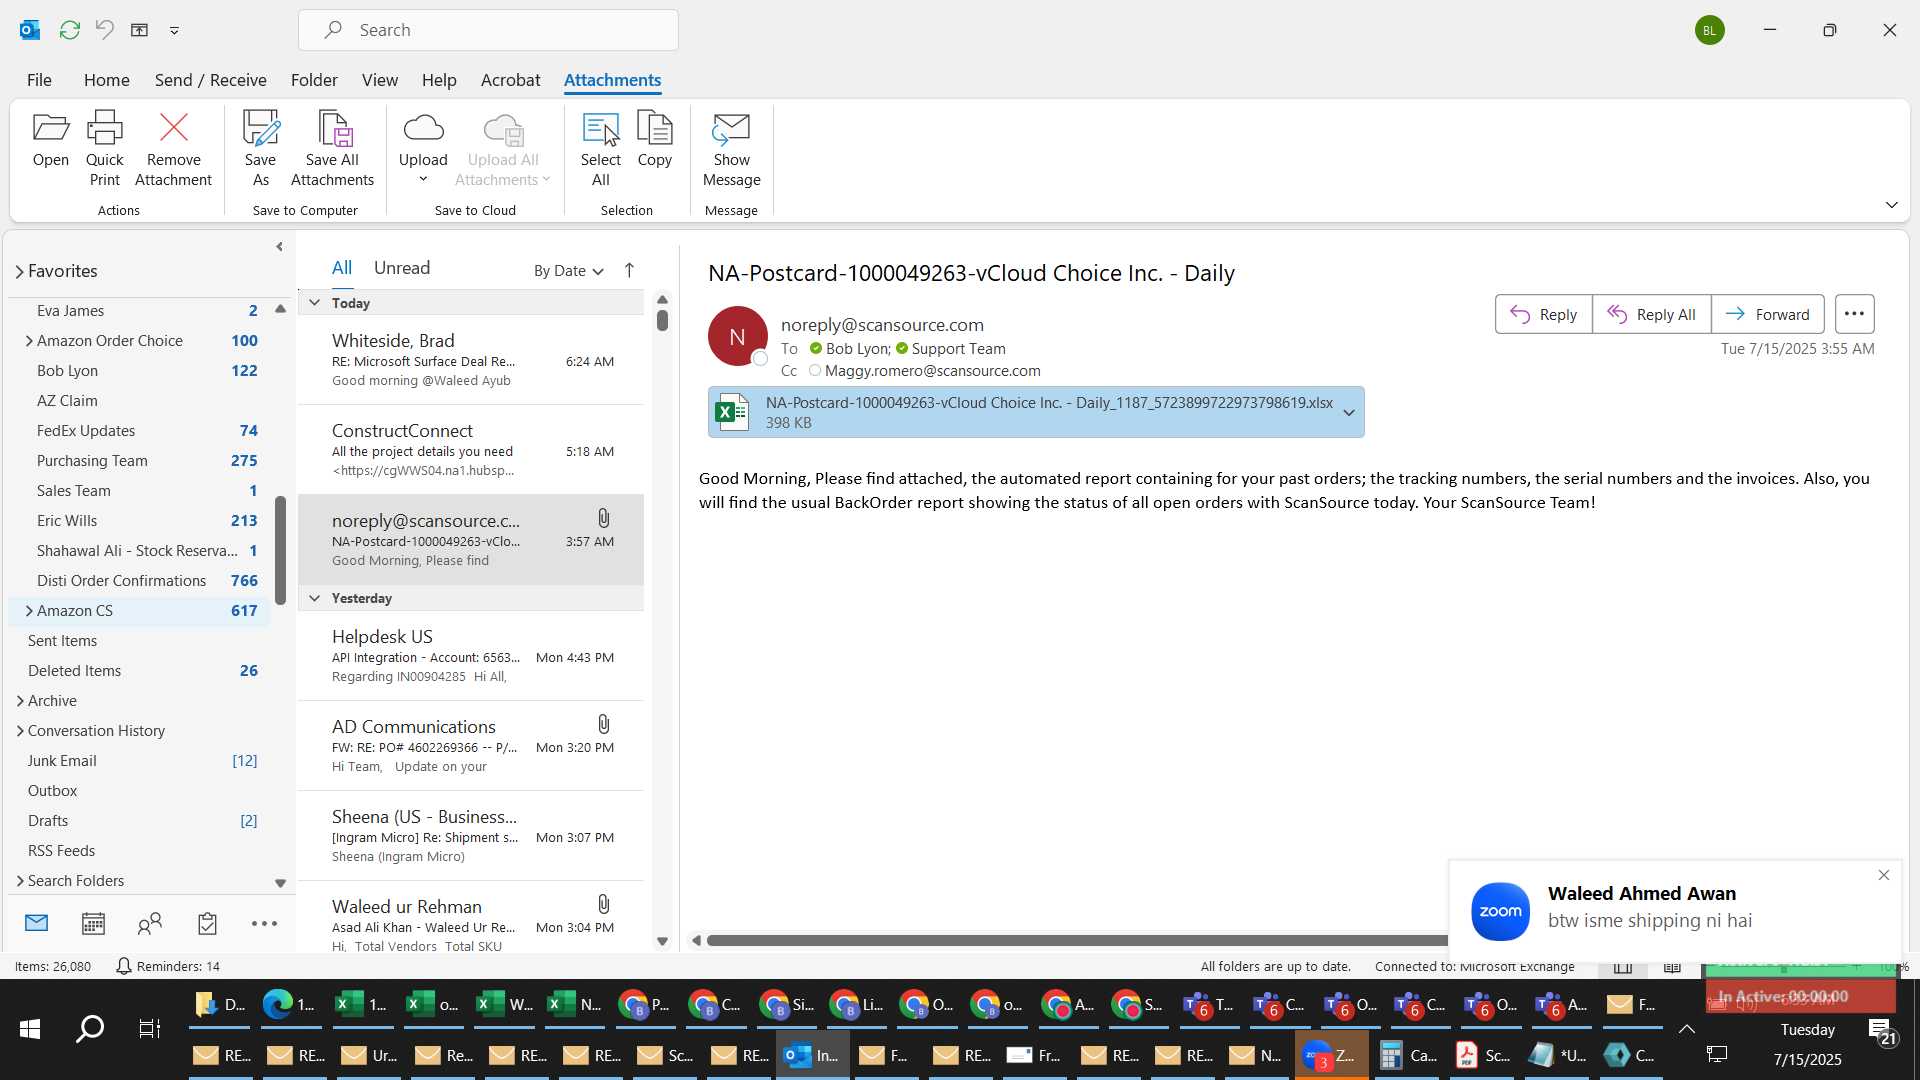Open By Date sort dropdown
Screen dimensions: 1920x1080
pyautogui.click(x=568, y=270)
